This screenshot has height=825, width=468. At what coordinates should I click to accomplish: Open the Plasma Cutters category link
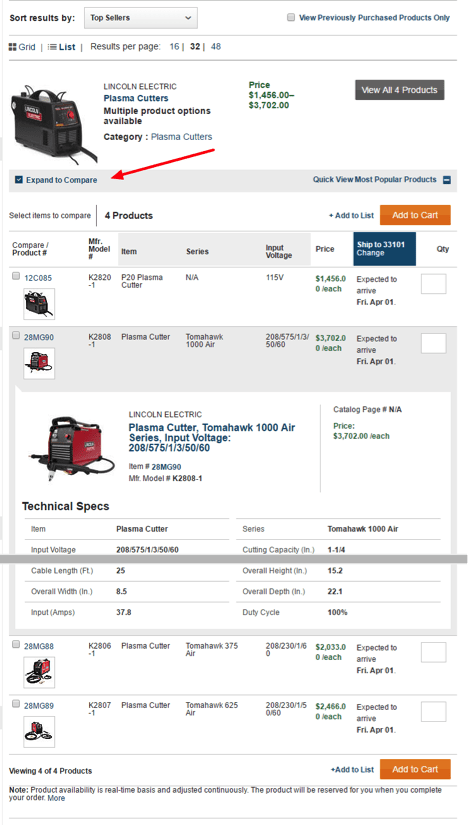pos(182,137)
